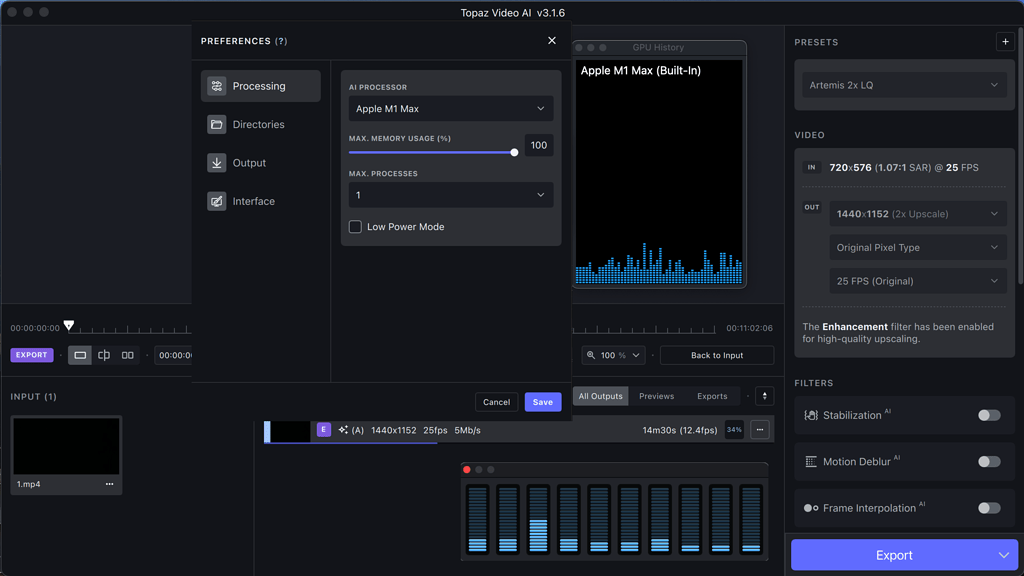This screenshot has height=576, width=1024.
Task: Expand the Max Processes dropdown
Action: tap(450, 195)
